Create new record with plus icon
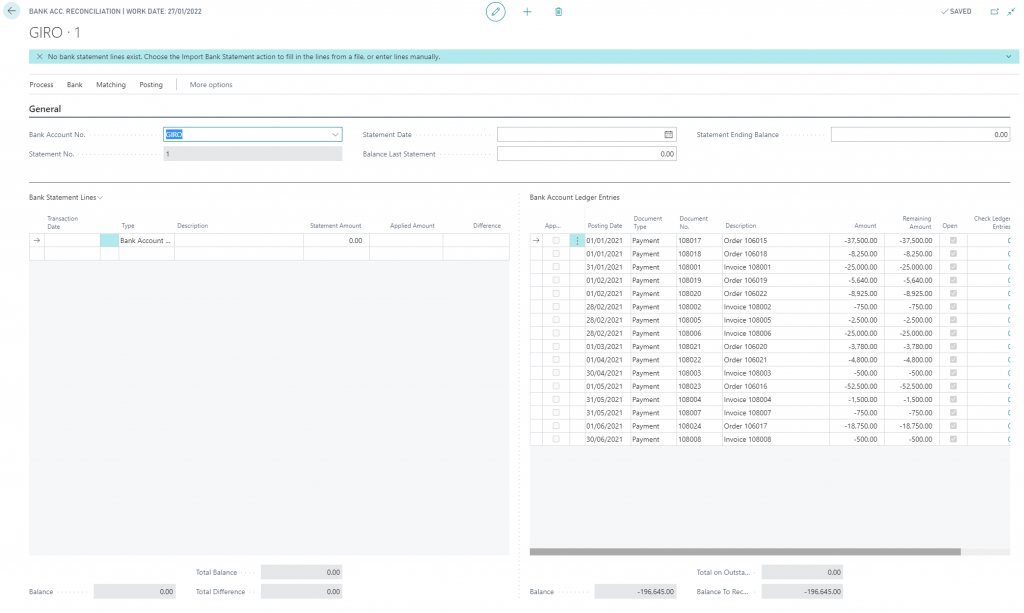Viewport: 1024px width, 613px height. click(x=527, y=12)
